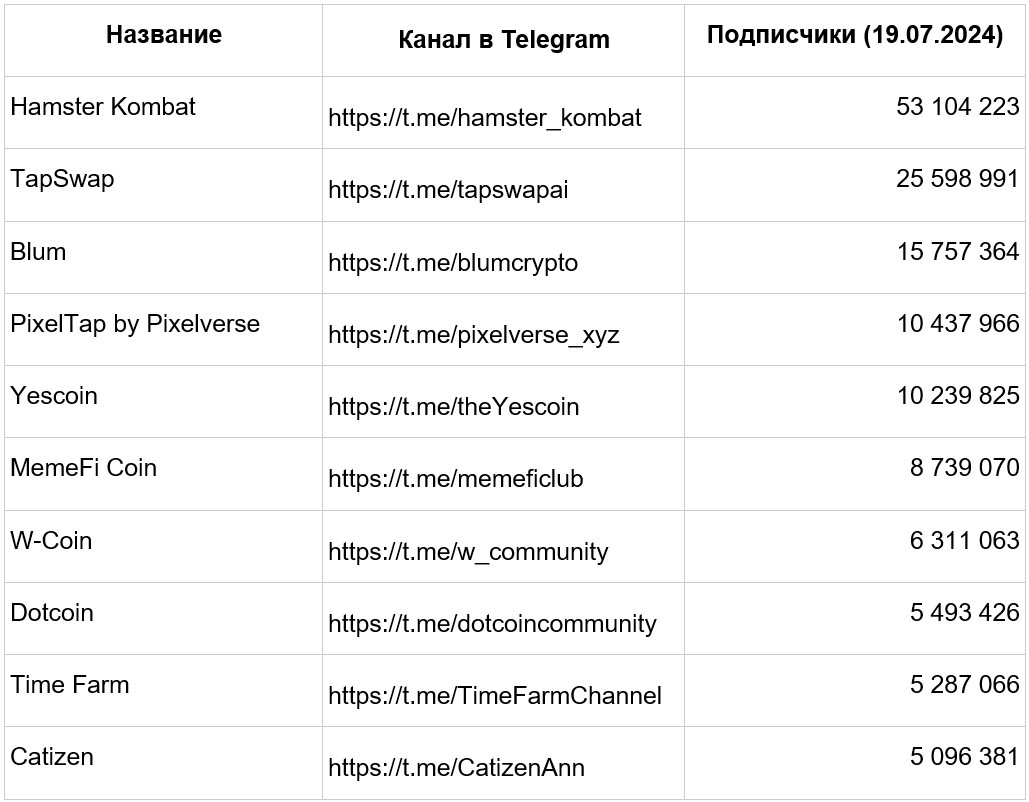Open the TimeFarmChannel Telegram link

pos(495,696)
